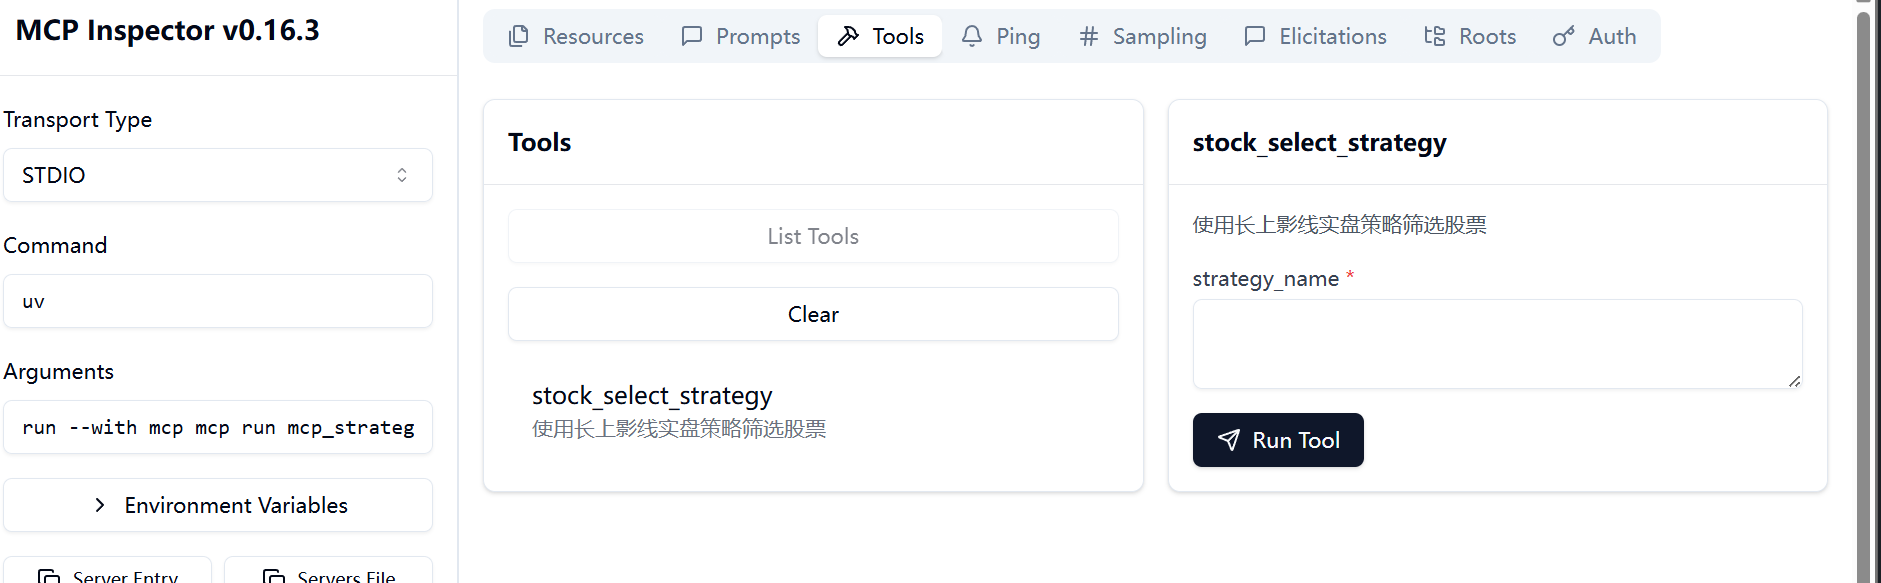Screen dimensions: 1881x583
Task: Click the Server Entry copy button
Action: pyautogui.click(x=108, y=573)
